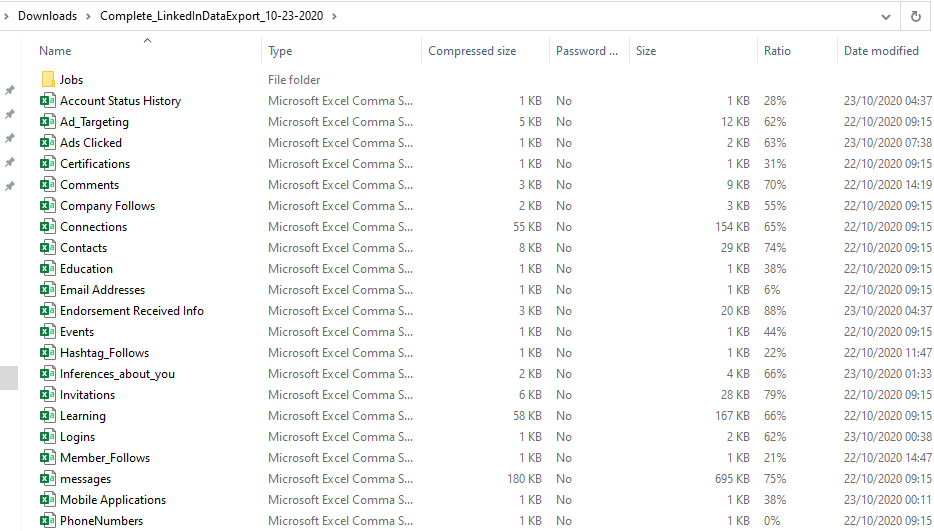Select the Logins CSV file icon

point(48,436)
